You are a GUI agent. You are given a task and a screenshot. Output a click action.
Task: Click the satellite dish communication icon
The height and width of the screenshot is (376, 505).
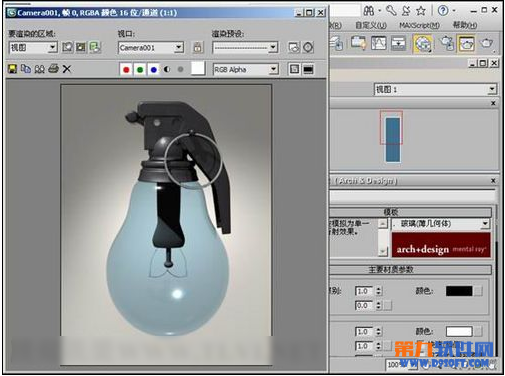[406, 11]
